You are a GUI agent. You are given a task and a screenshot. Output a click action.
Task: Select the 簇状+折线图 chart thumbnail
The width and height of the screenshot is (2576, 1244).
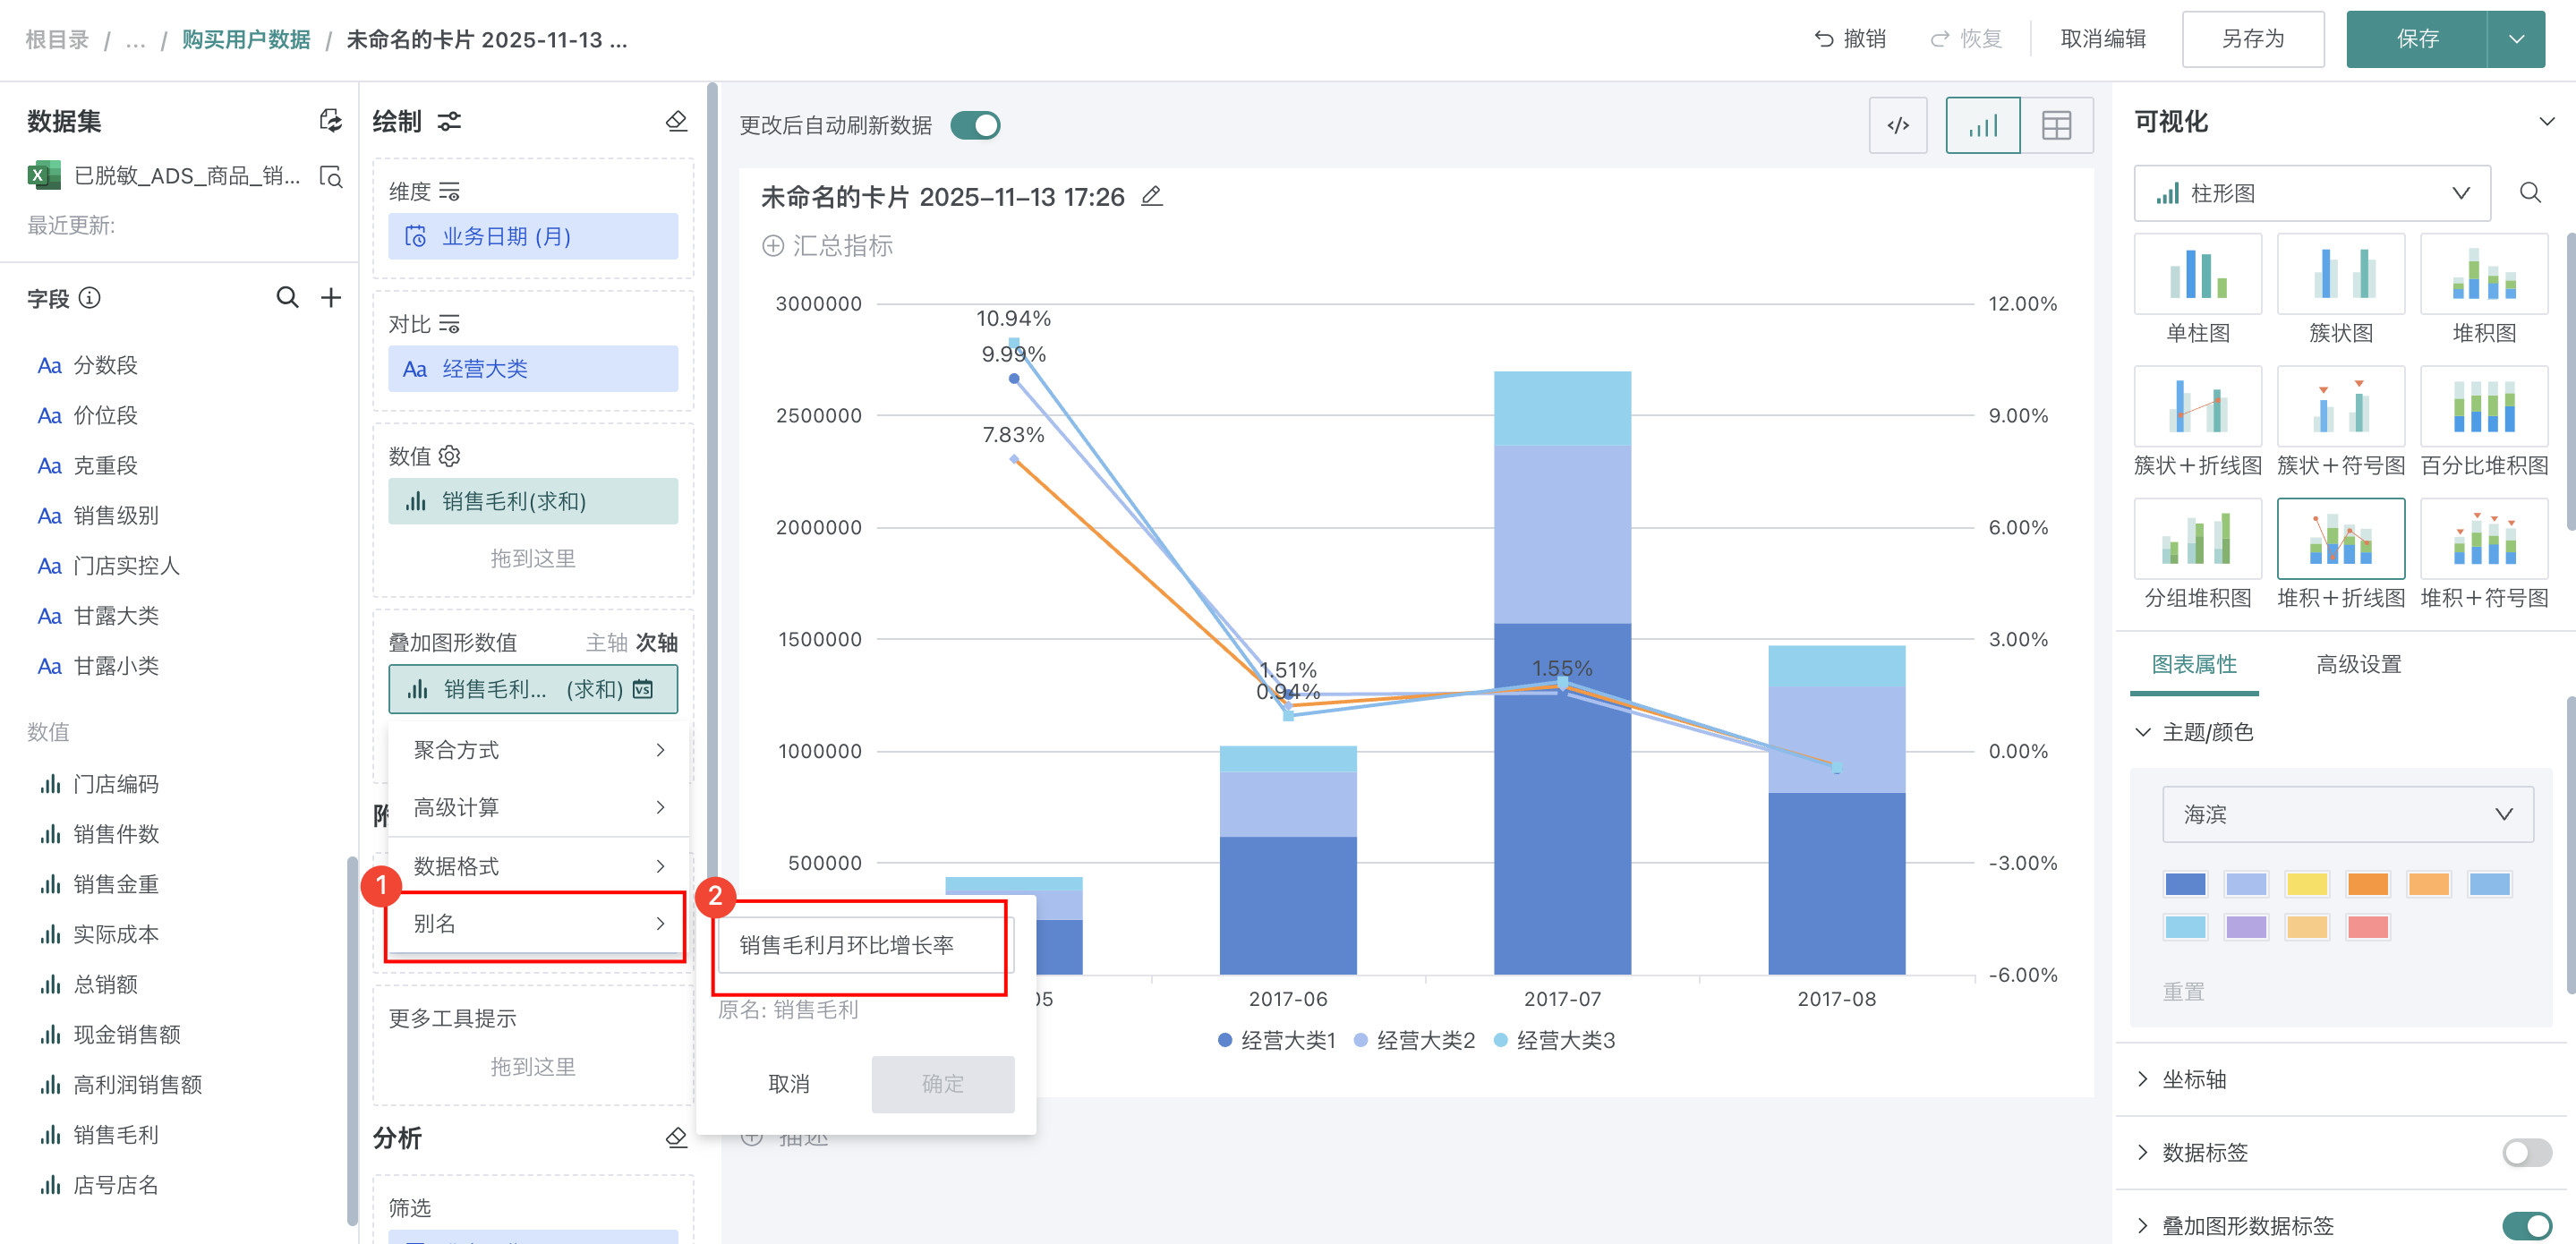point(2197,407)
